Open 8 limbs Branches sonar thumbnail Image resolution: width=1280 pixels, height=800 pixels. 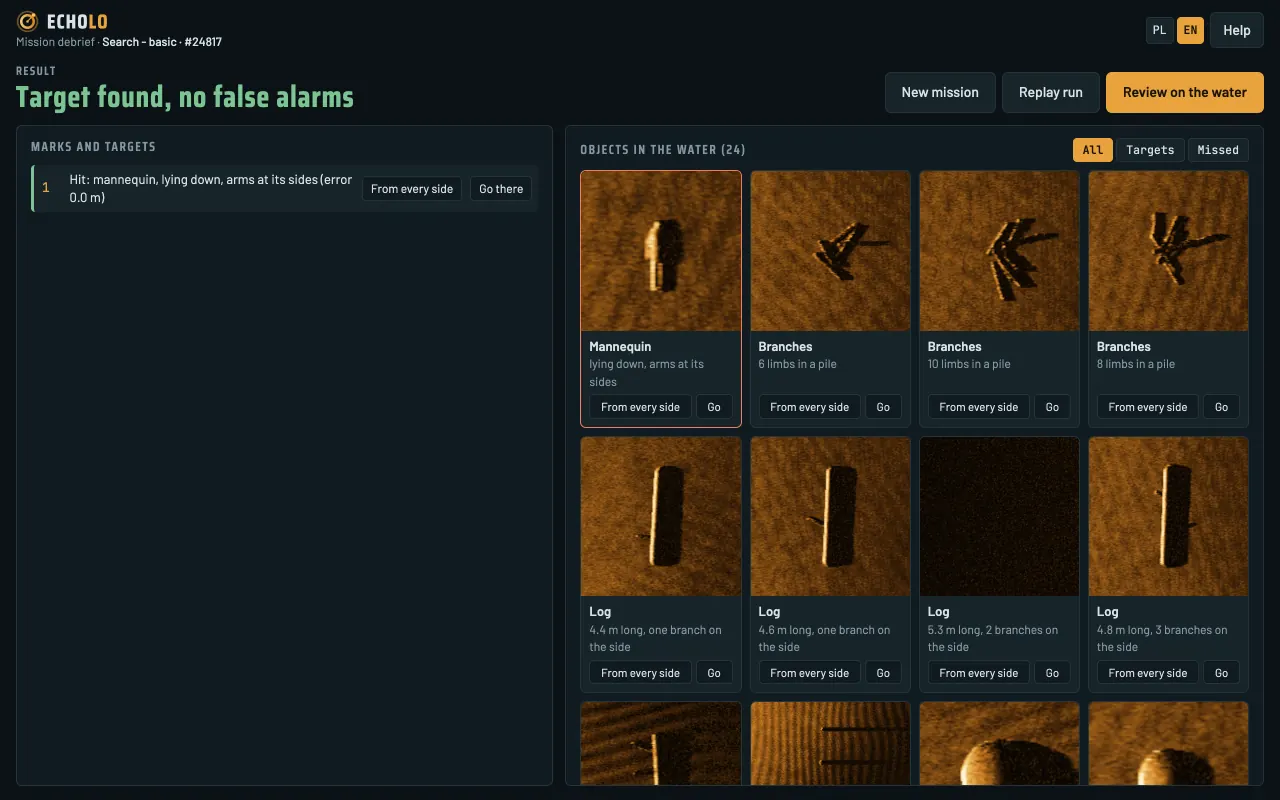click(x=1168, y=251)
